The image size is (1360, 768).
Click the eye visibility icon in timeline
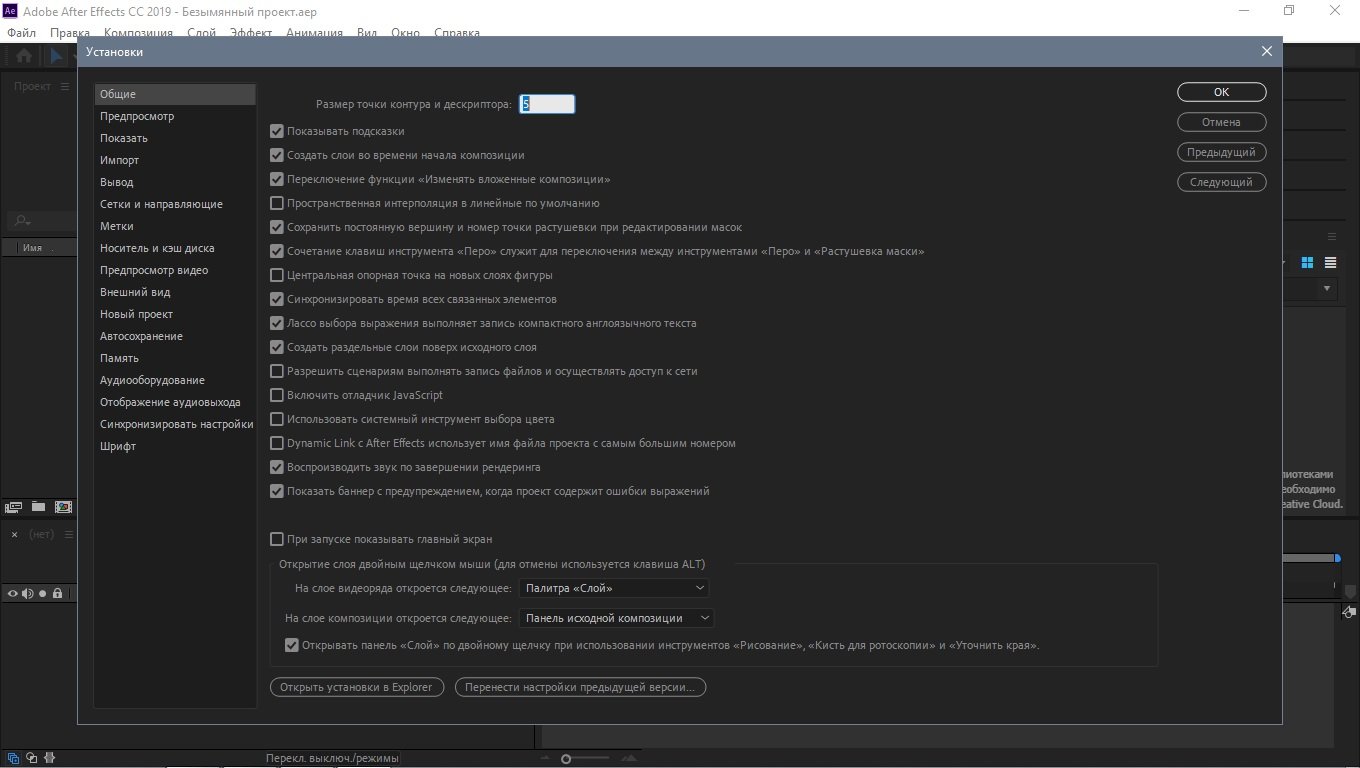point(13,594)
